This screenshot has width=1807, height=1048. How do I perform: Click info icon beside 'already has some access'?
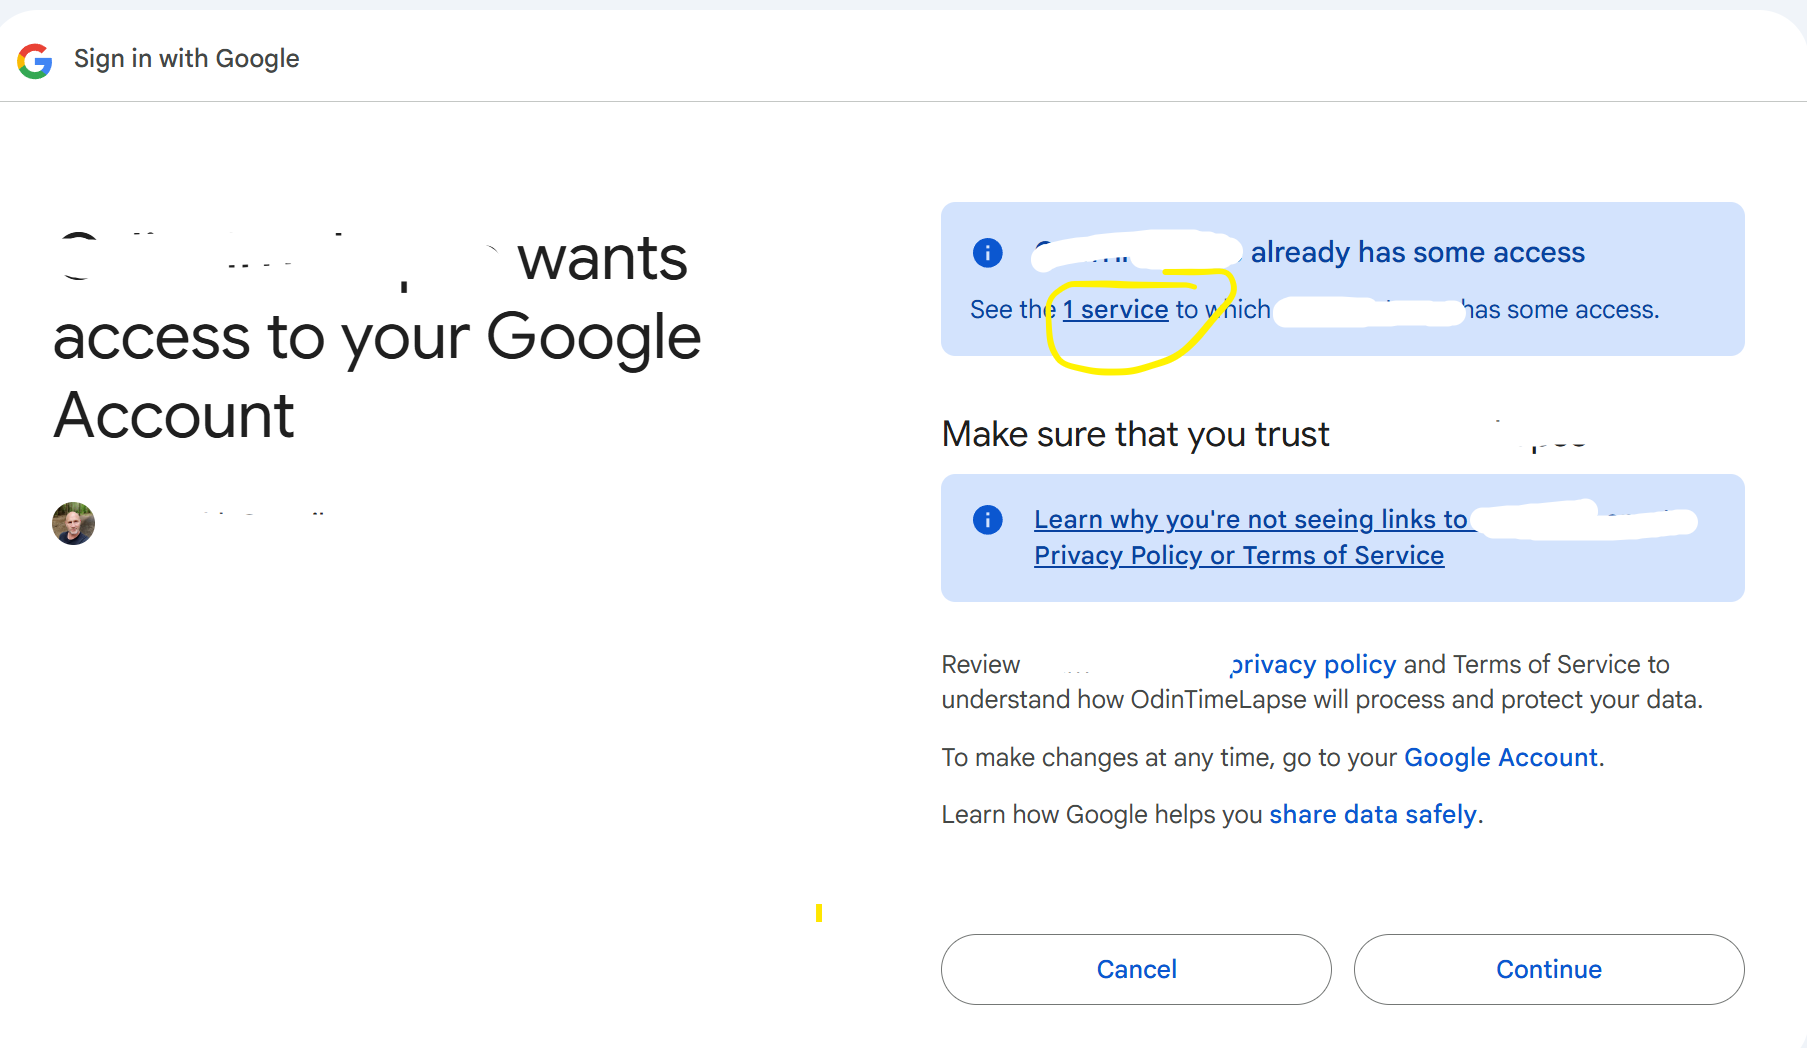tap(987, 253)
